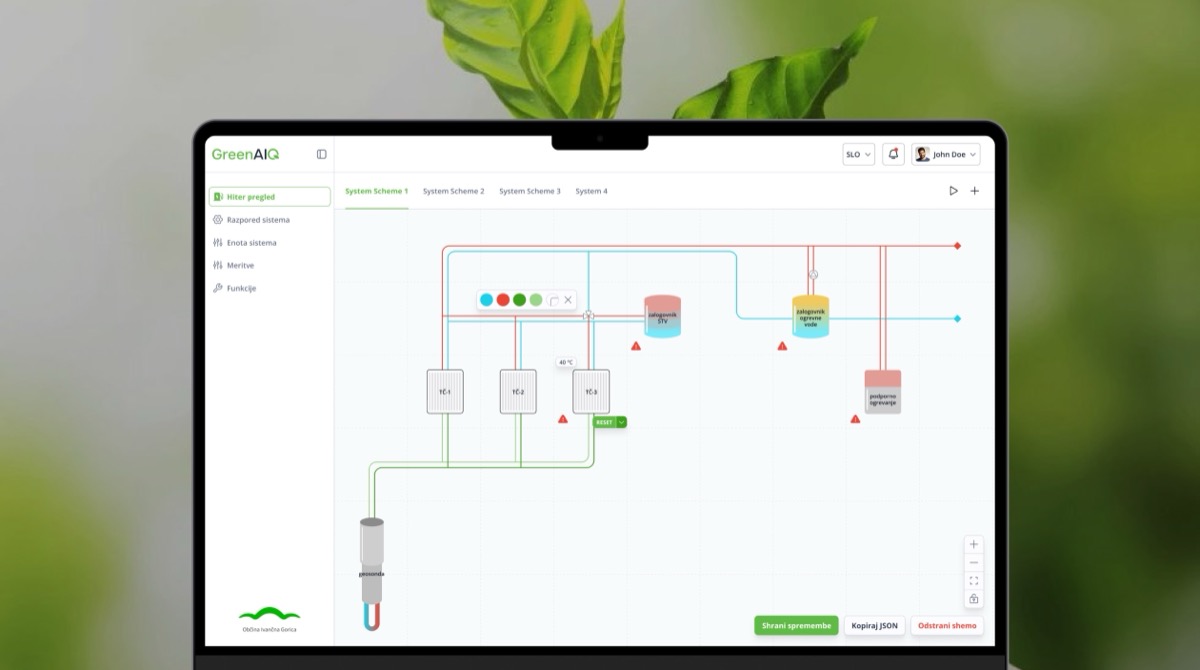Viewport: 1200px width, 670px height.
Task: Switch to System Scheme 2 tab
Action: coord(453,191)
